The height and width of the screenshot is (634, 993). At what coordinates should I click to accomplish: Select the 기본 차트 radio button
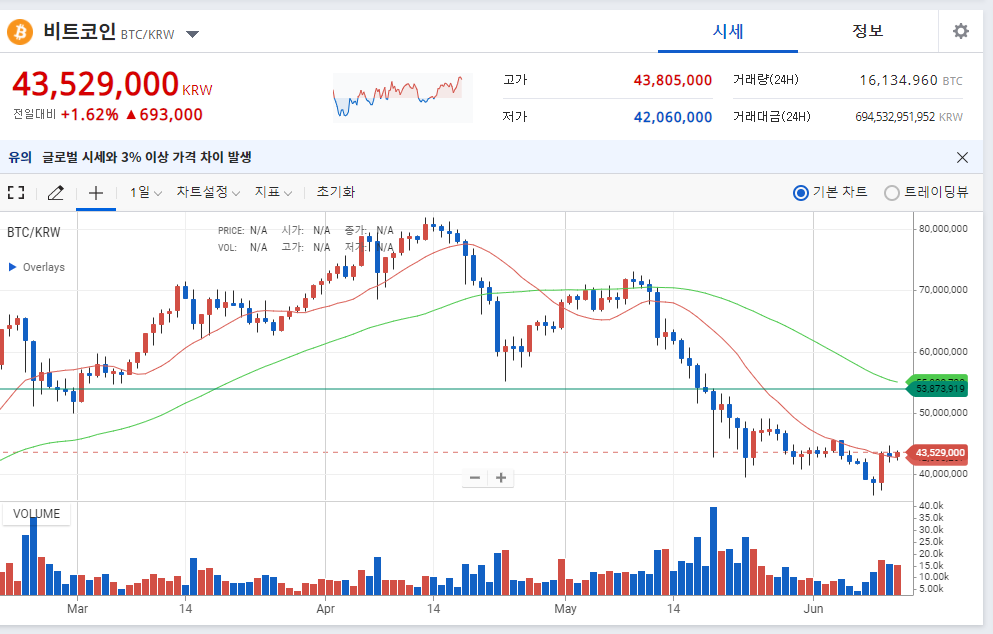(800, 193)
